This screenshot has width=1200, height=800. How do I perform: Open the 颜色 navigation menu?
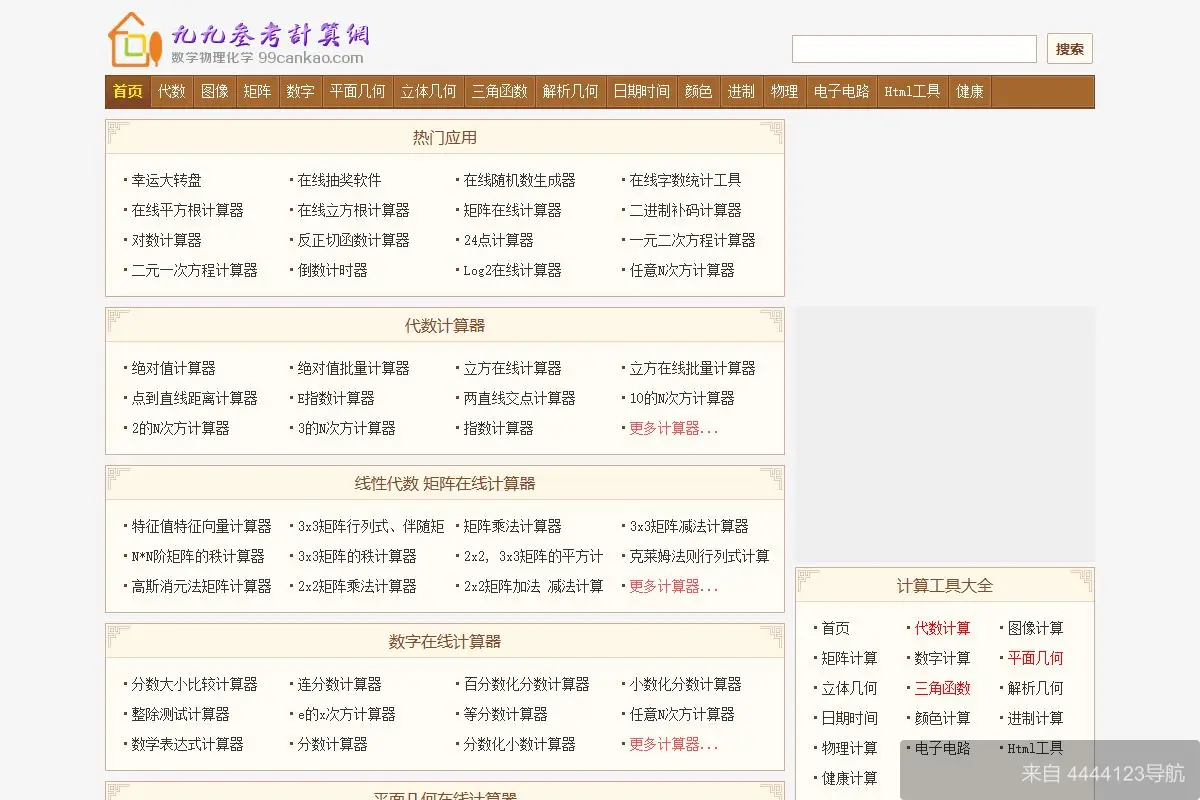(697, 91)
